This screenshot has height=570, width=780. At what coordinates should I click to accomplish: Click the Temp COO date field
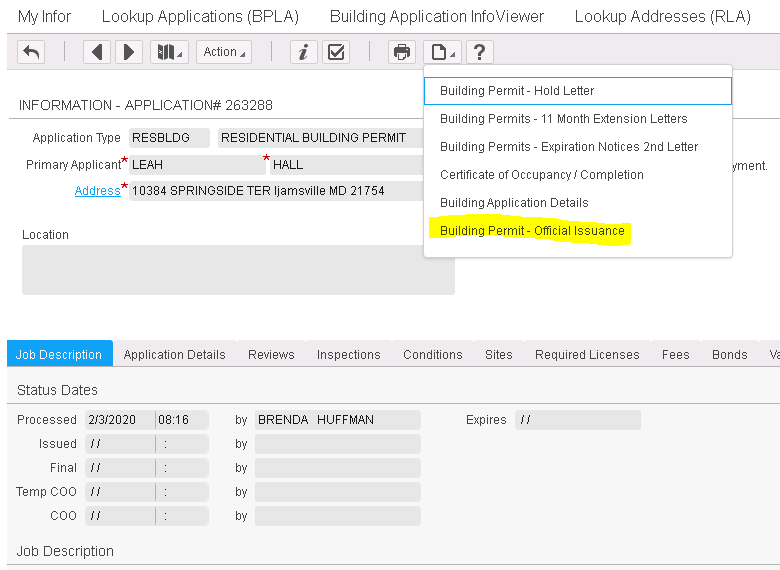pos(120,492)
